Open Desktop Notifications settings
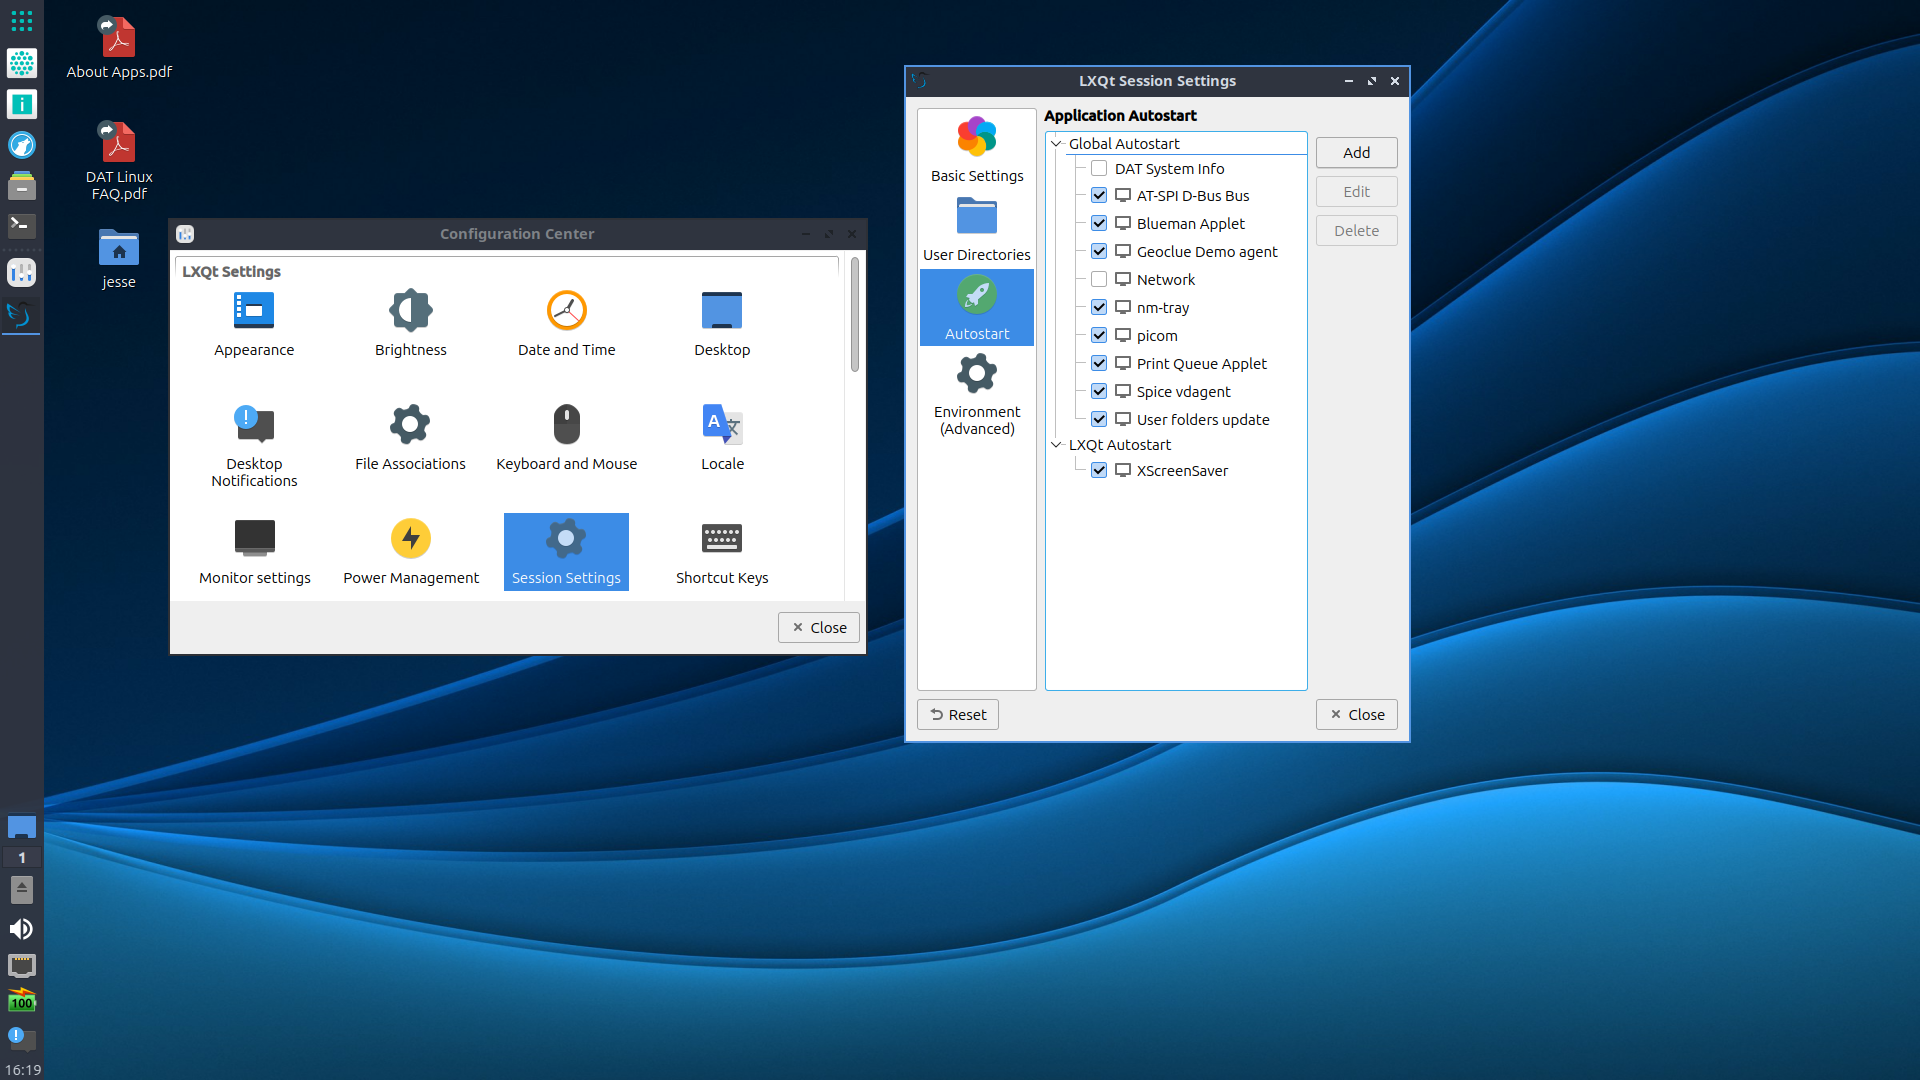This screenshot has height=1080, width=1920. pyautogui.click(x=254, y=445)
